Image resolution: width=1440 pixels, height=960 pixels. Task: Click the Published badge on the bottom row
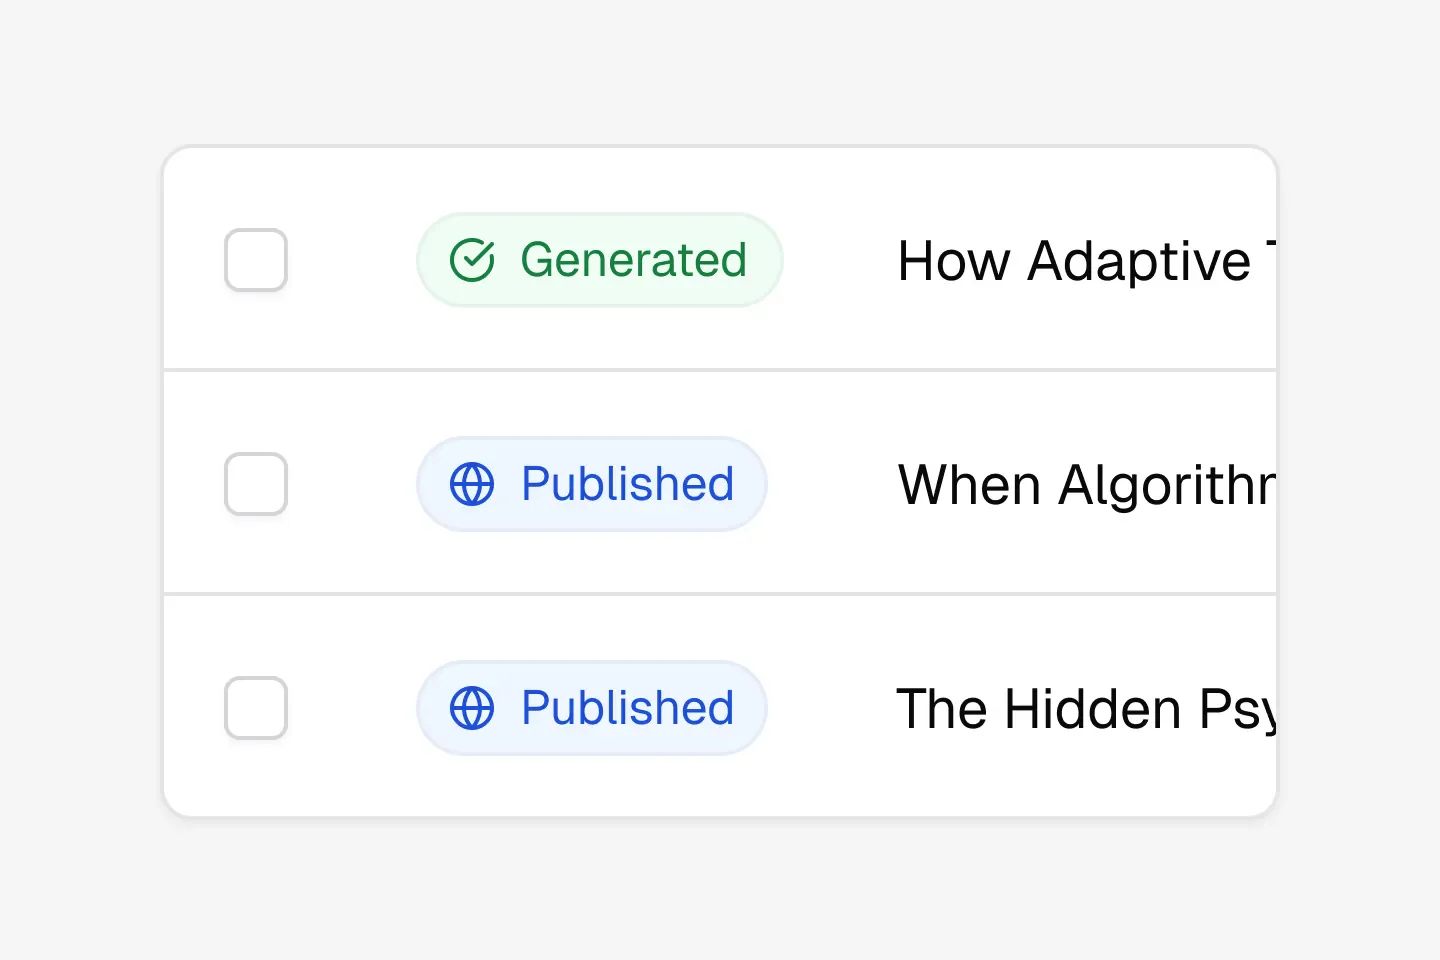pos(591,708)
